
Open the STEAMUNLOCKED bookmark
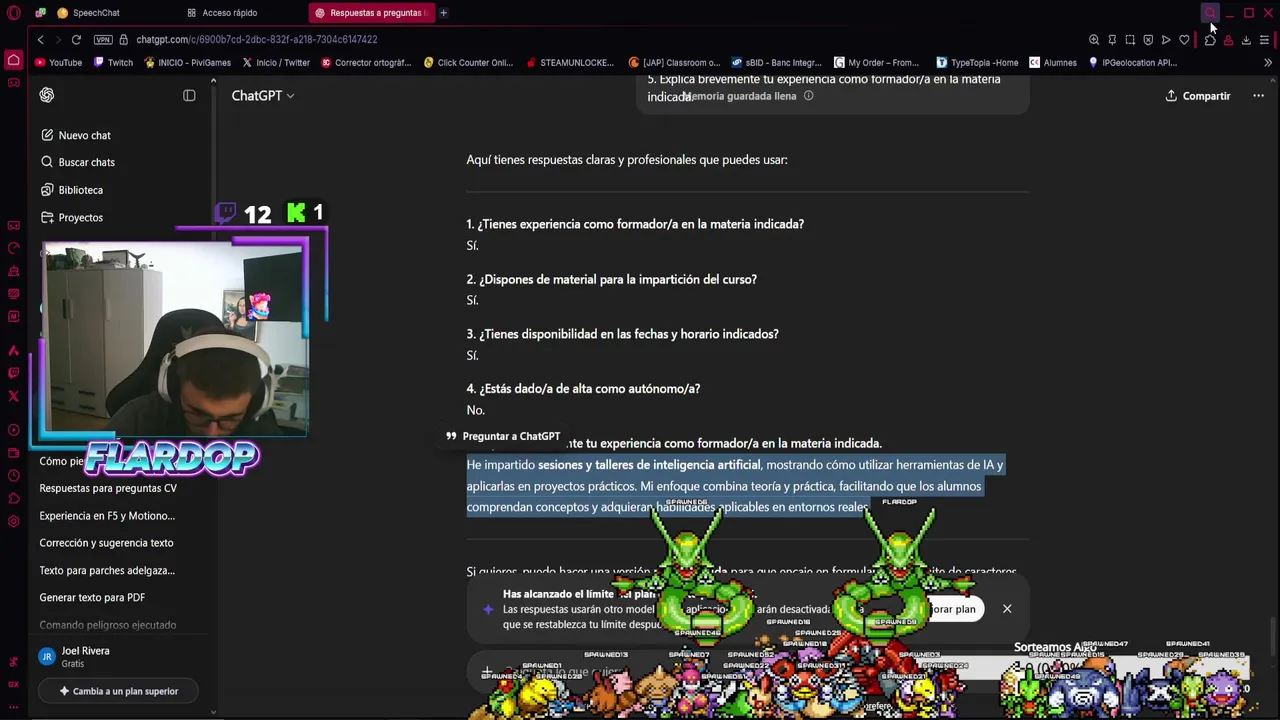pos(570,62)
